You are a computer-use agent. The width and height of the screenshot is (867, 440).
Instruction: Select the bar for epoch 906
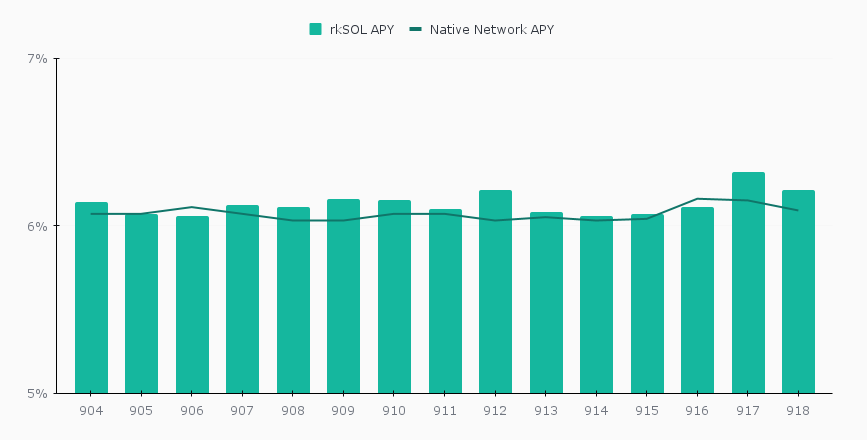(x=192, y=305)
